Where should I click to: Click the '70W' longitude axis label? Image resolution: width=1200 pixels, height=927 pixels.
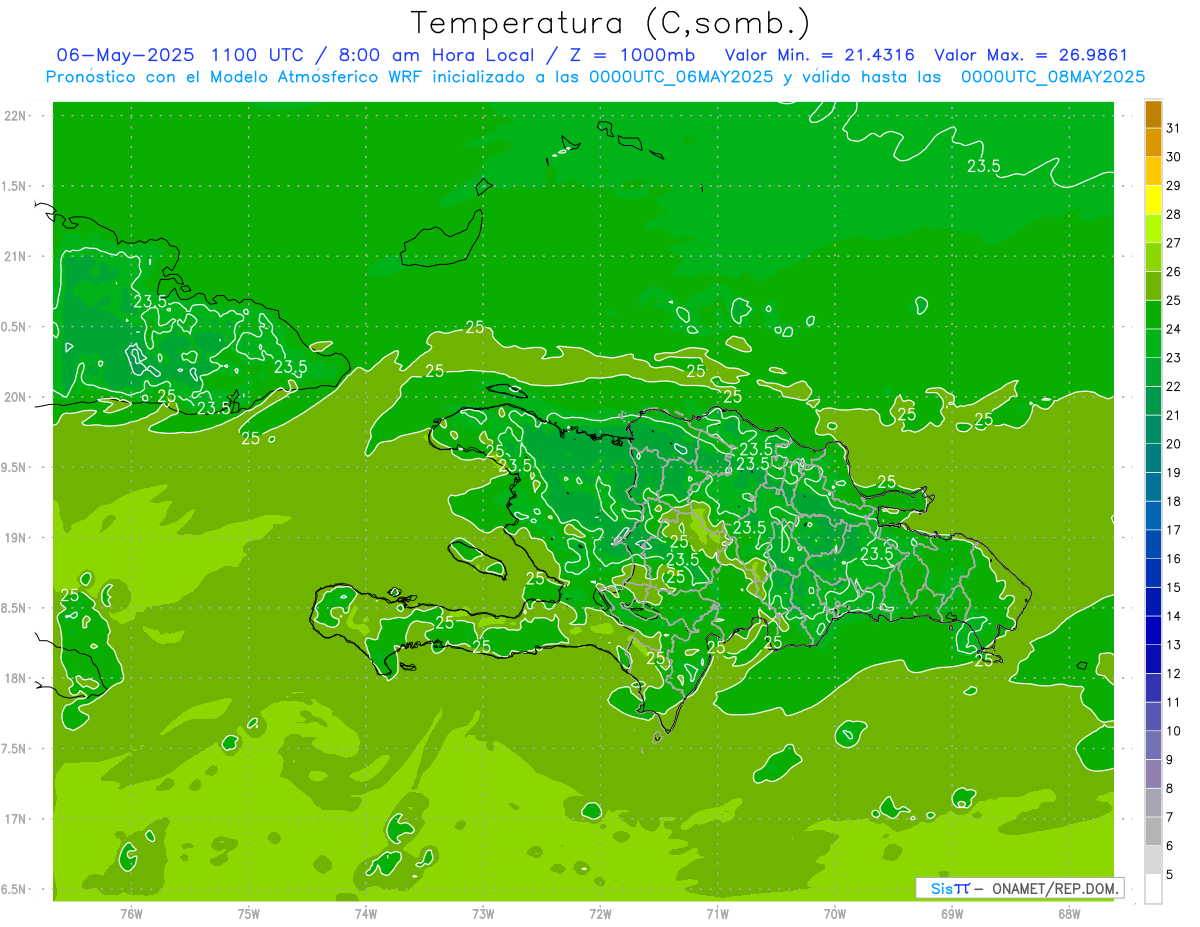(835, 914)
